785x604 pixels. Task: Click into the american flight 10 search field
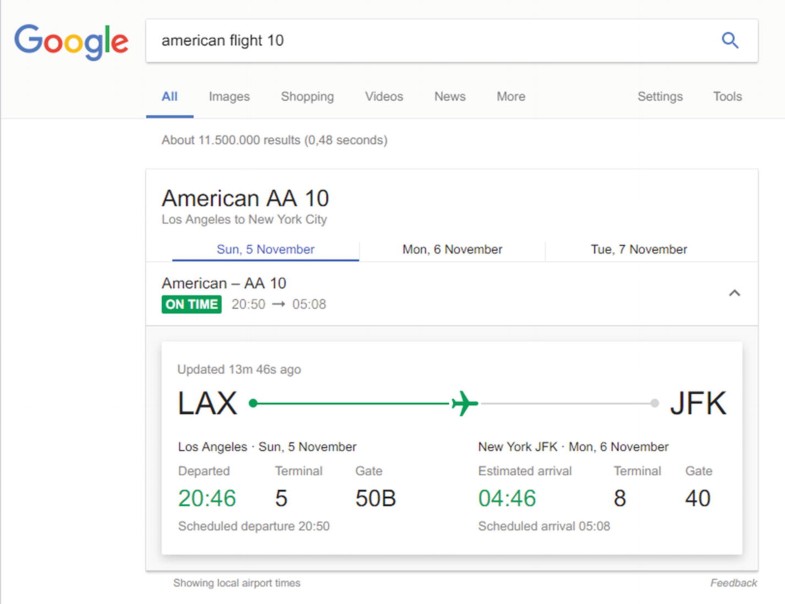point(431,41)
